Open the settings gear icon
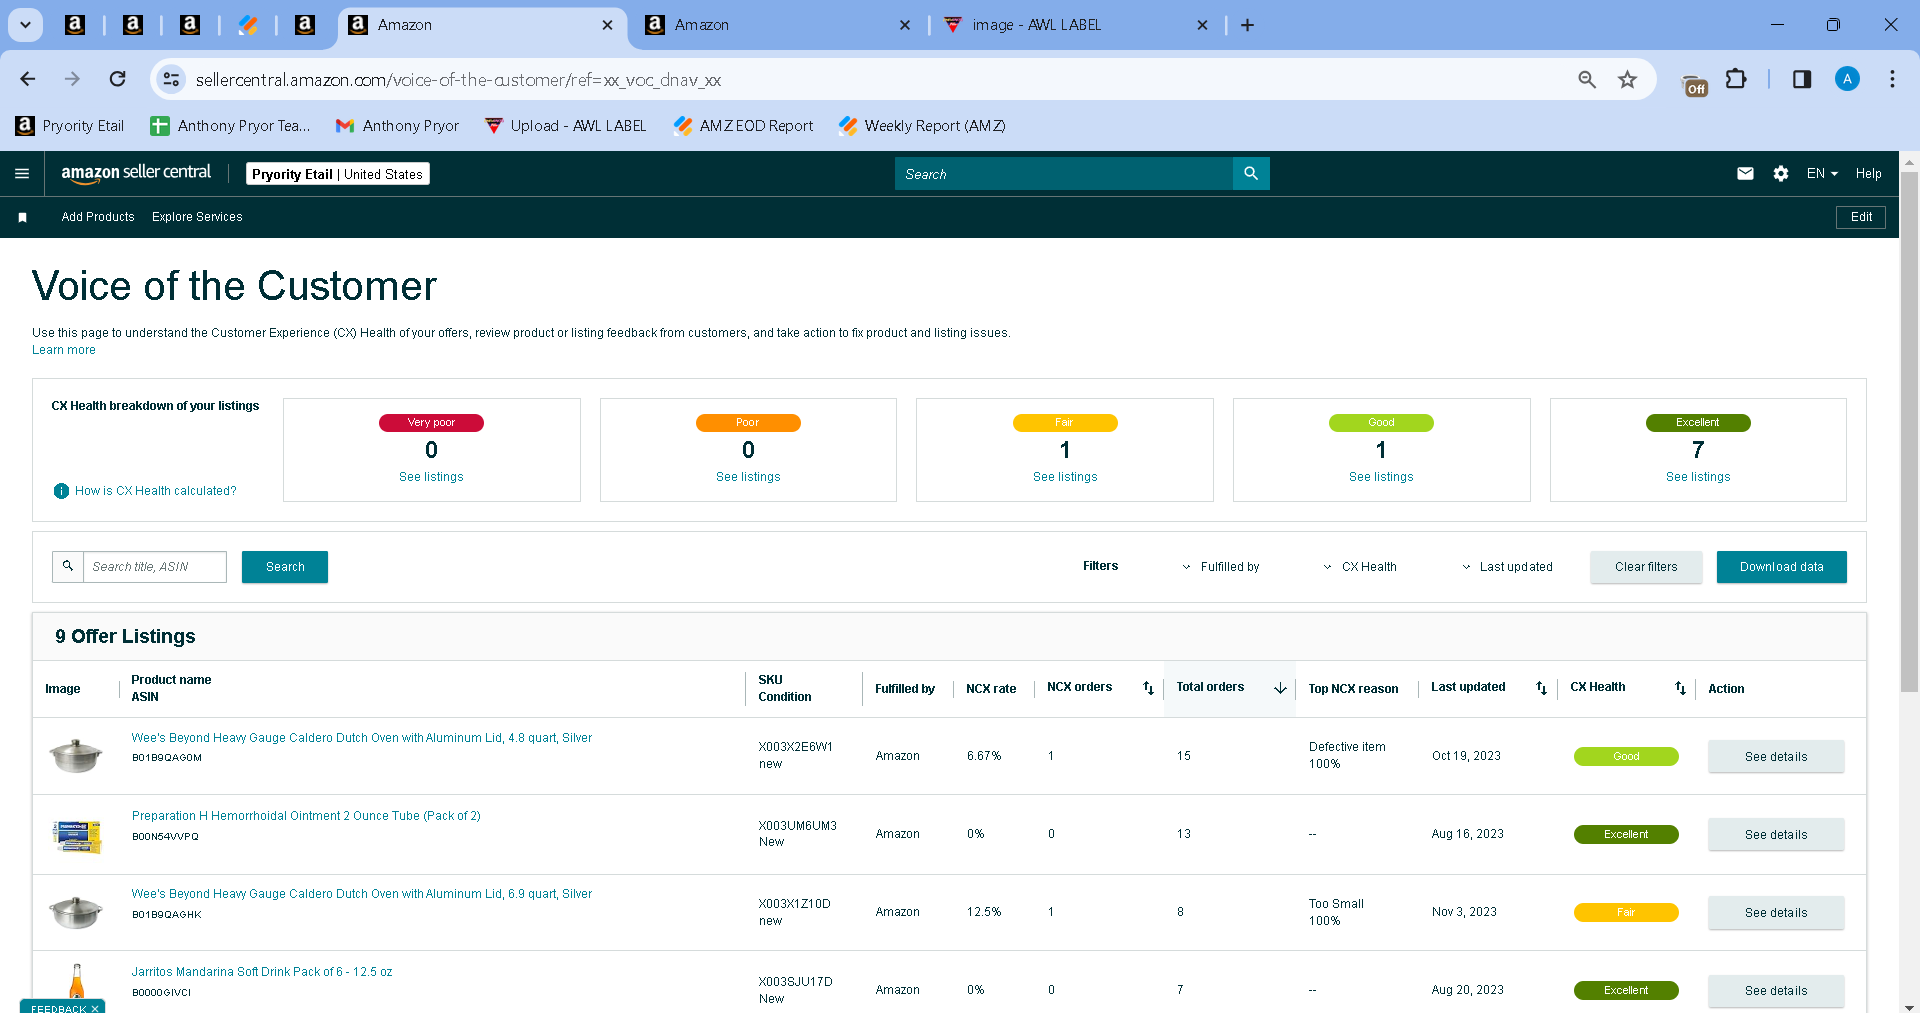This screenshot has width=1920, height=1013. [x=1781, y=174]
